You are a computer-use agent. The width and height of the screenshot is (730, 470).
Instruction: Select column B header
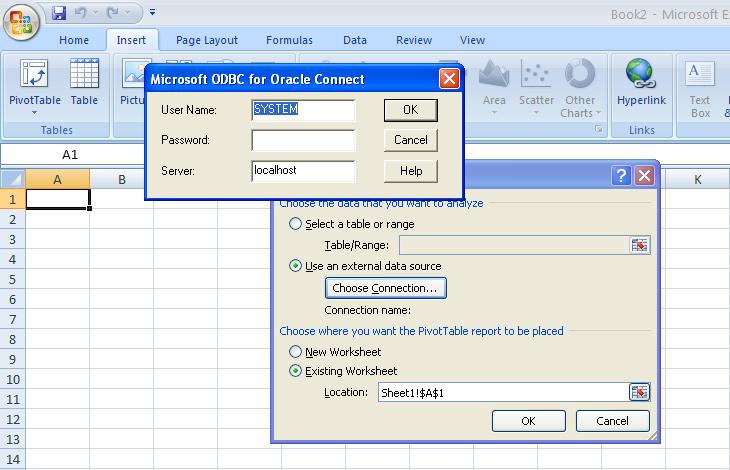(122, 179)
